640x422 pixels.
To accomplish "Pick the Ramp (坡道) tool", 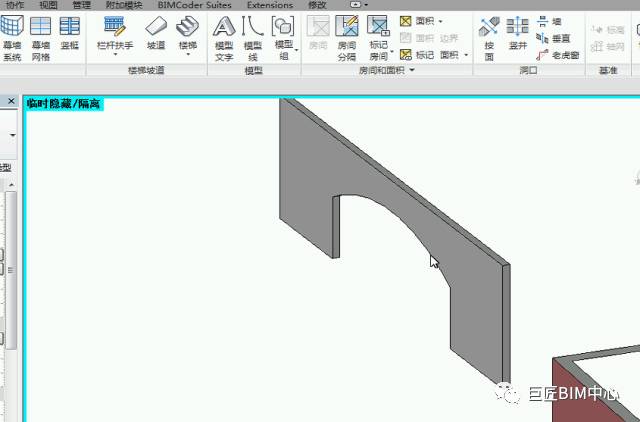I will (x=156, y=33).
